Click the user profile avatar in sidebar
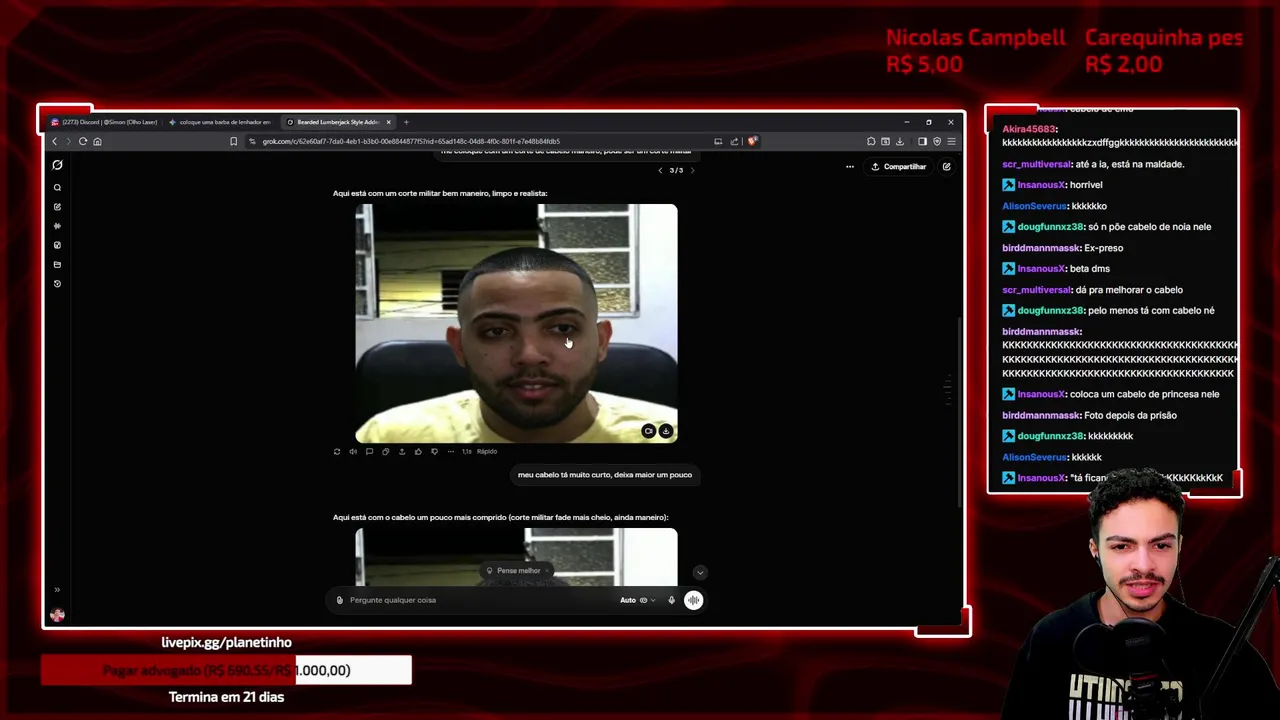 click(x=57, y=615)
